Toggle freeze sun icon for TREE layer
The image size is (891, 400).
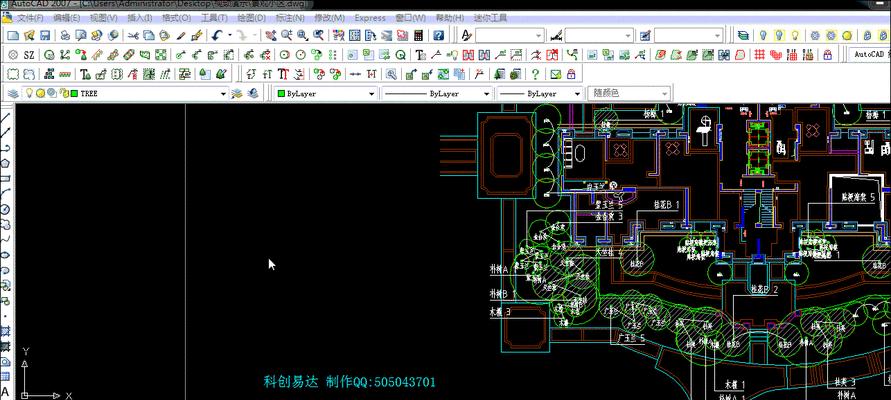click(x=40, y=93)
